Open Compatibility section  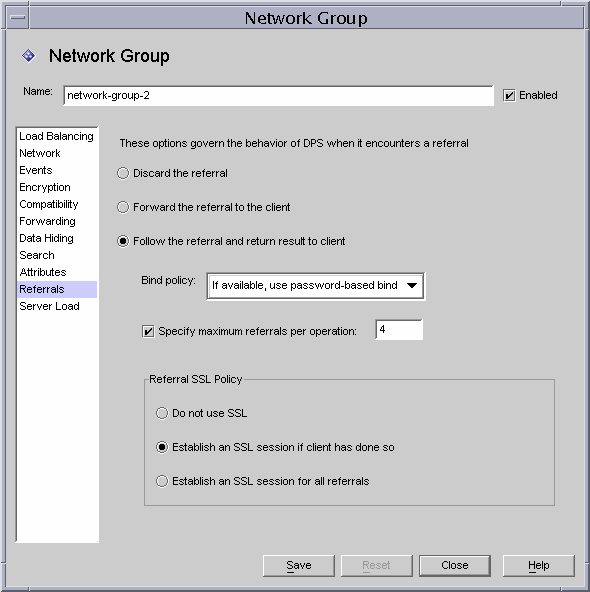click(57, 204)
